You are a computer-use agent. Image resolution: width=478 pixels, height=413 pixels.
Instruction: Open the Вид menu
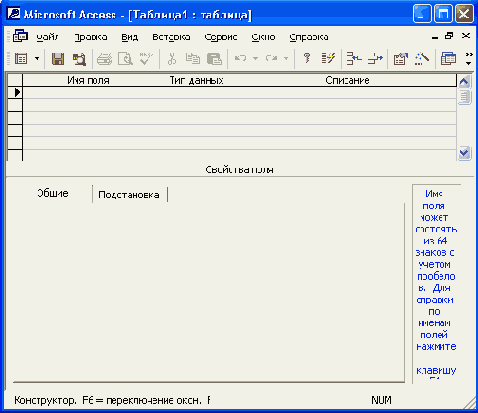point(130,37)
